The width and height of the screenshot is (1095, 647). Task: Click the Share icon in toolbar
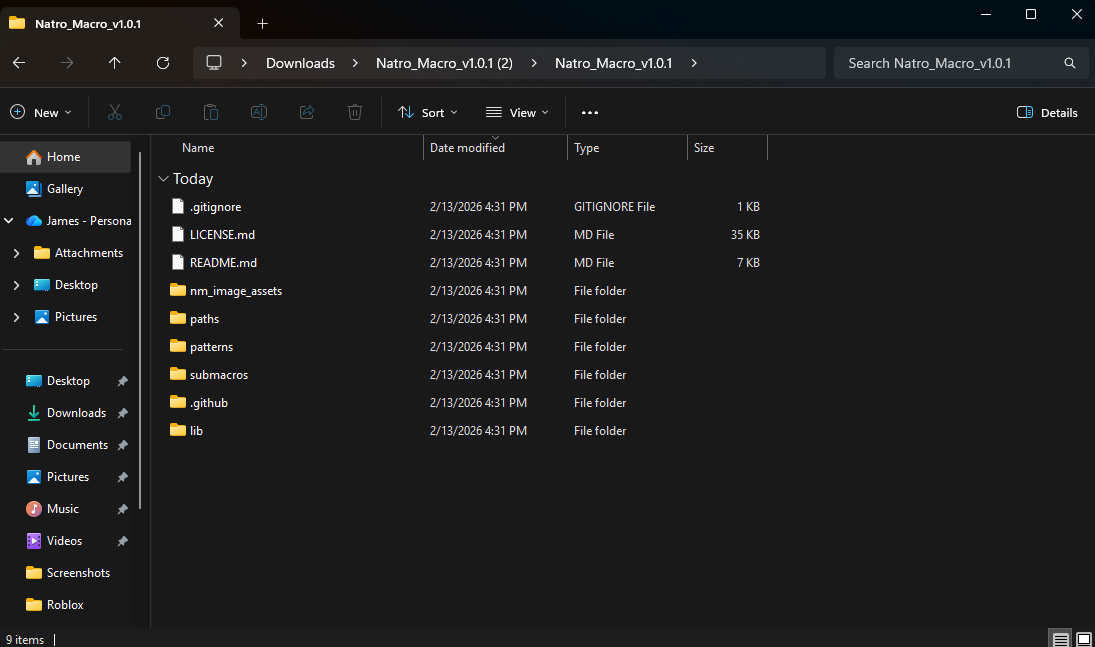click(x=307, y=113)
